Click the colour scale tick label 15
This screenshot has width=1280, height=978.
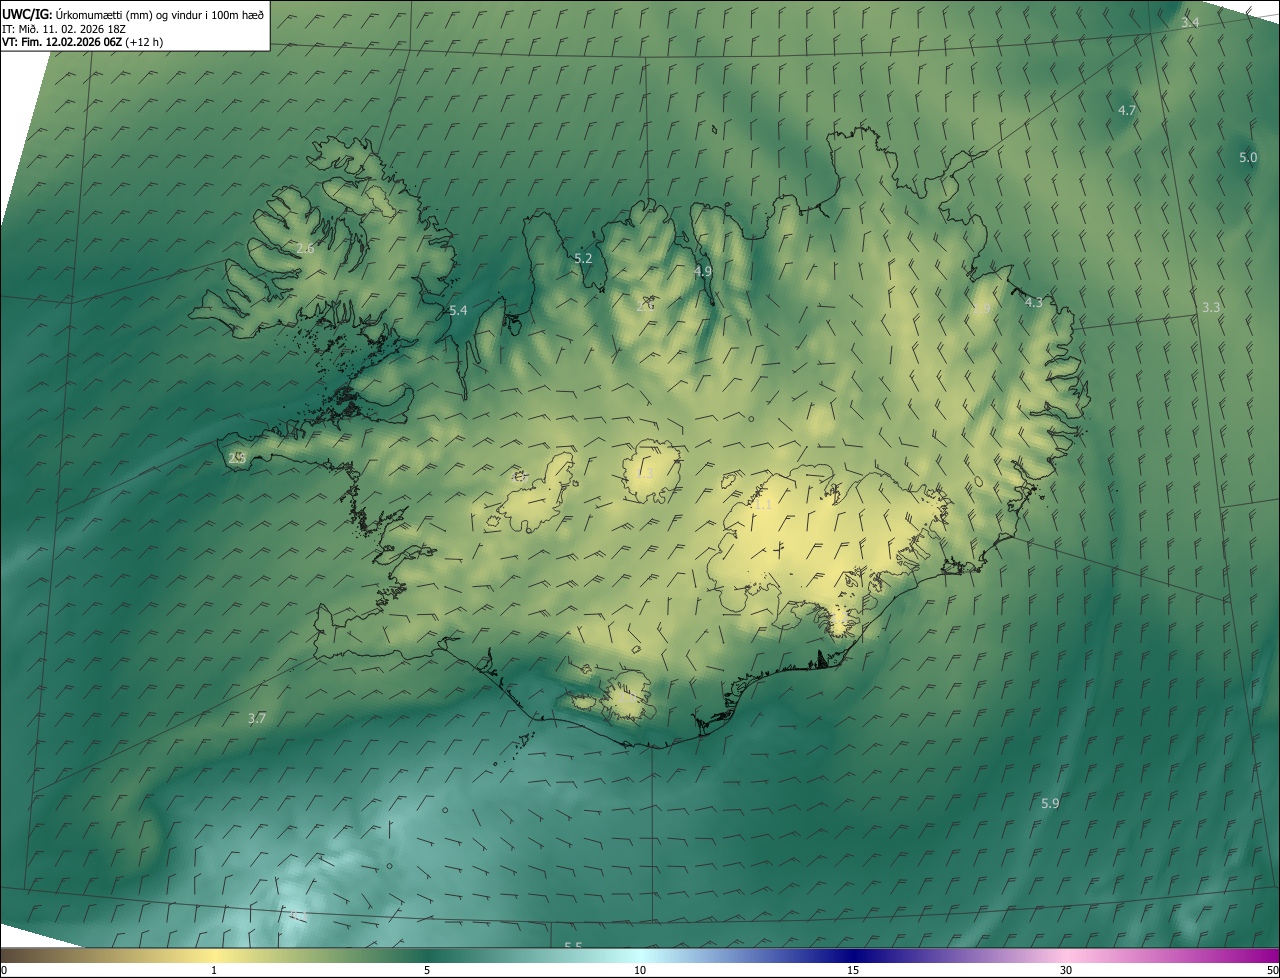click(x=853, y=970)
